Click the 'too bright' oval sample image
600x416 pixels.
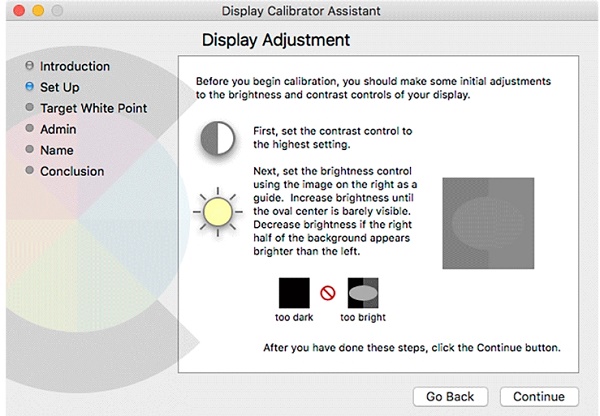pos(363,293)
